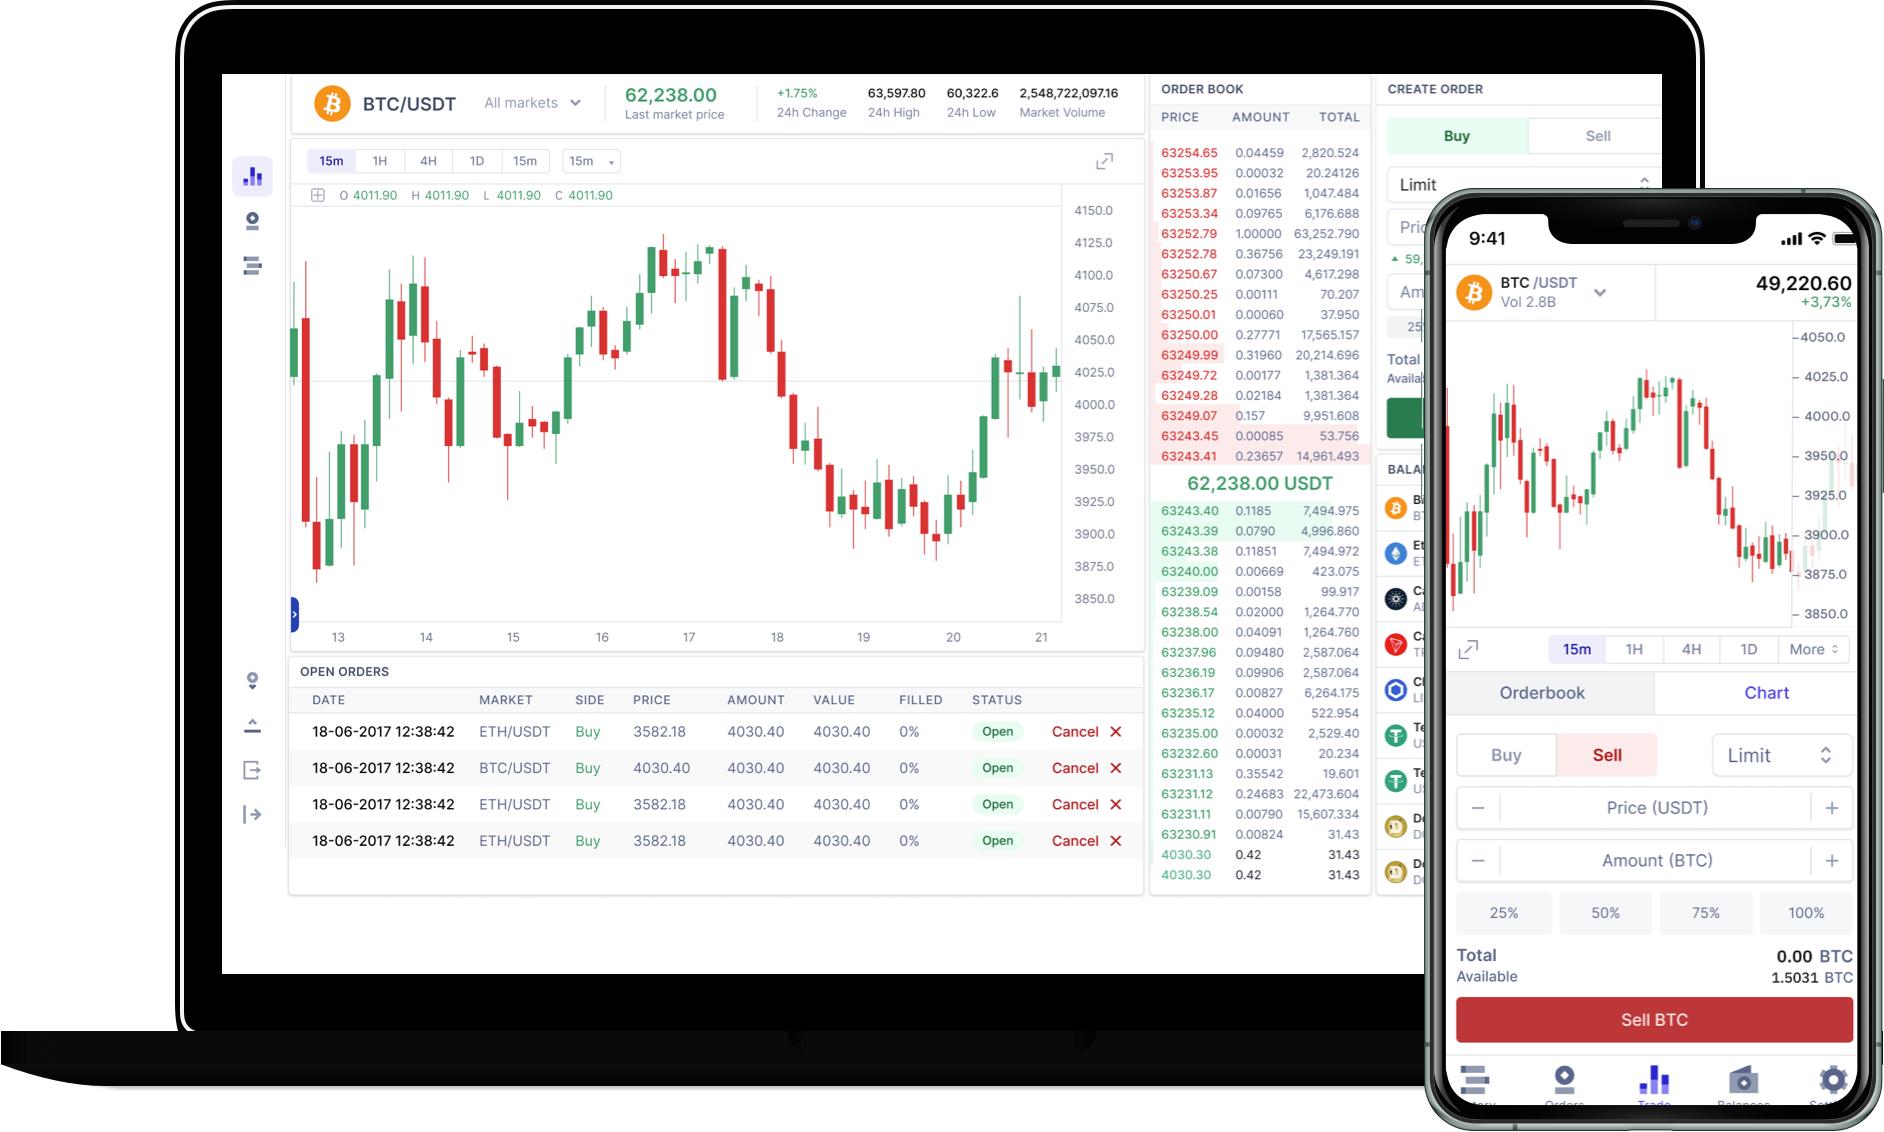Switch to the Orderbook tab on mobile
Image resolution: width=1884 pixels, height=1132 pixels.
1541,693
